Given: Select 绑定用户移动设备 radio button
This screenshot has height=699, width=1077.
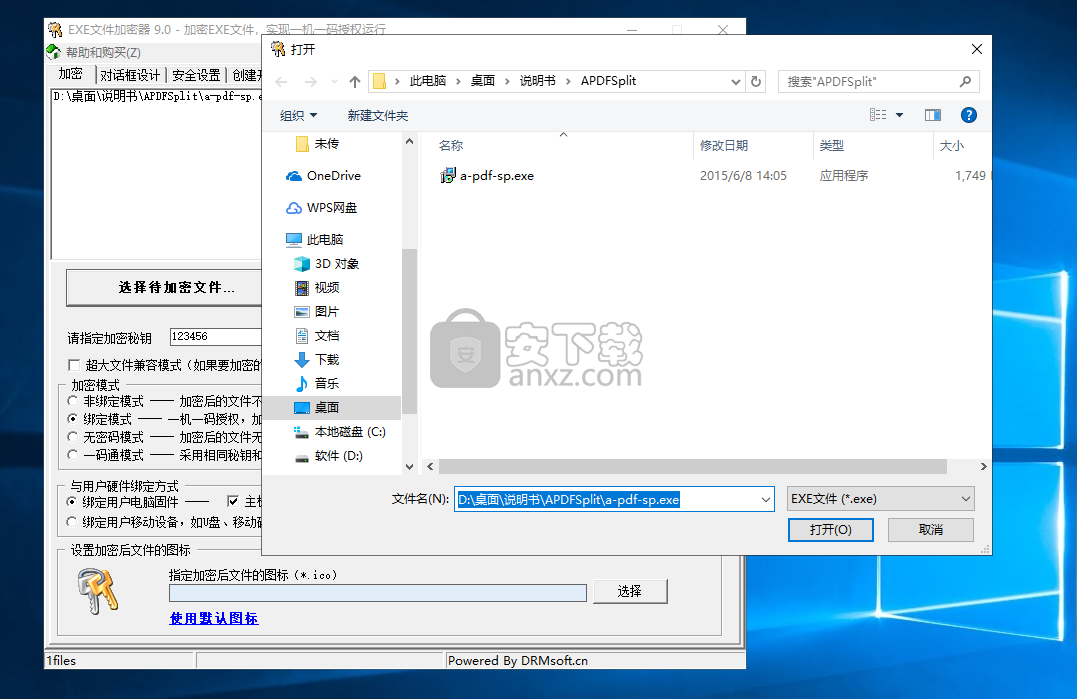Looking at the screenshot, I should [x=71, y=523].
